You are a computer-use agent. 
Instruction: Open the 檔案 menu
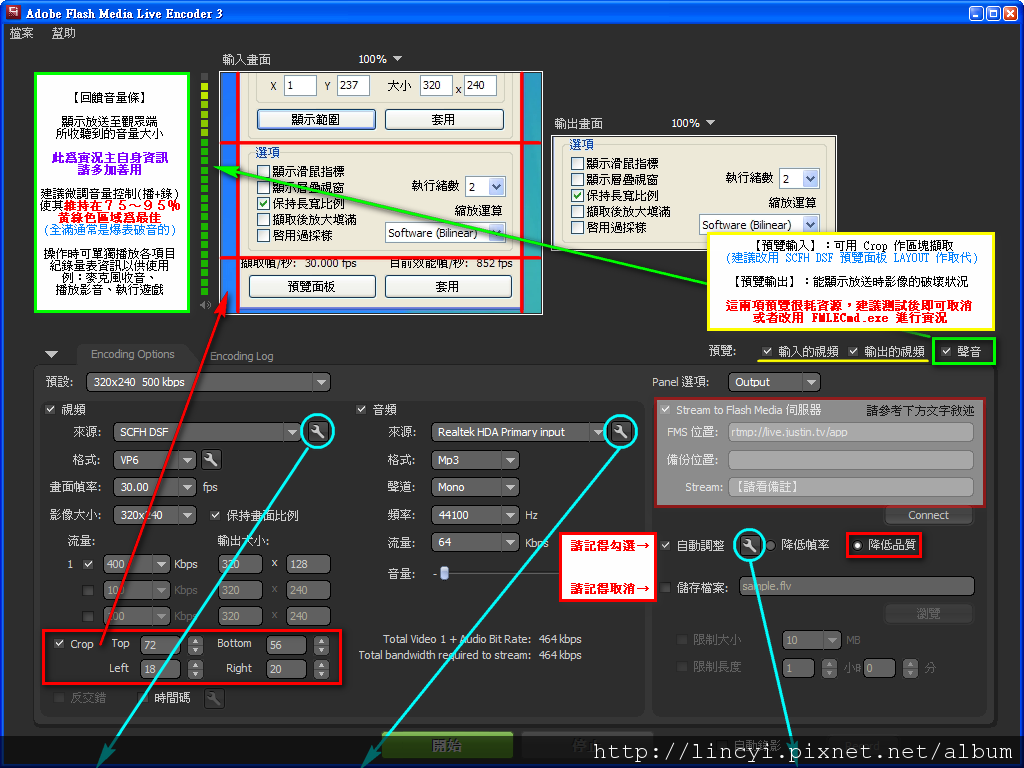22,33
